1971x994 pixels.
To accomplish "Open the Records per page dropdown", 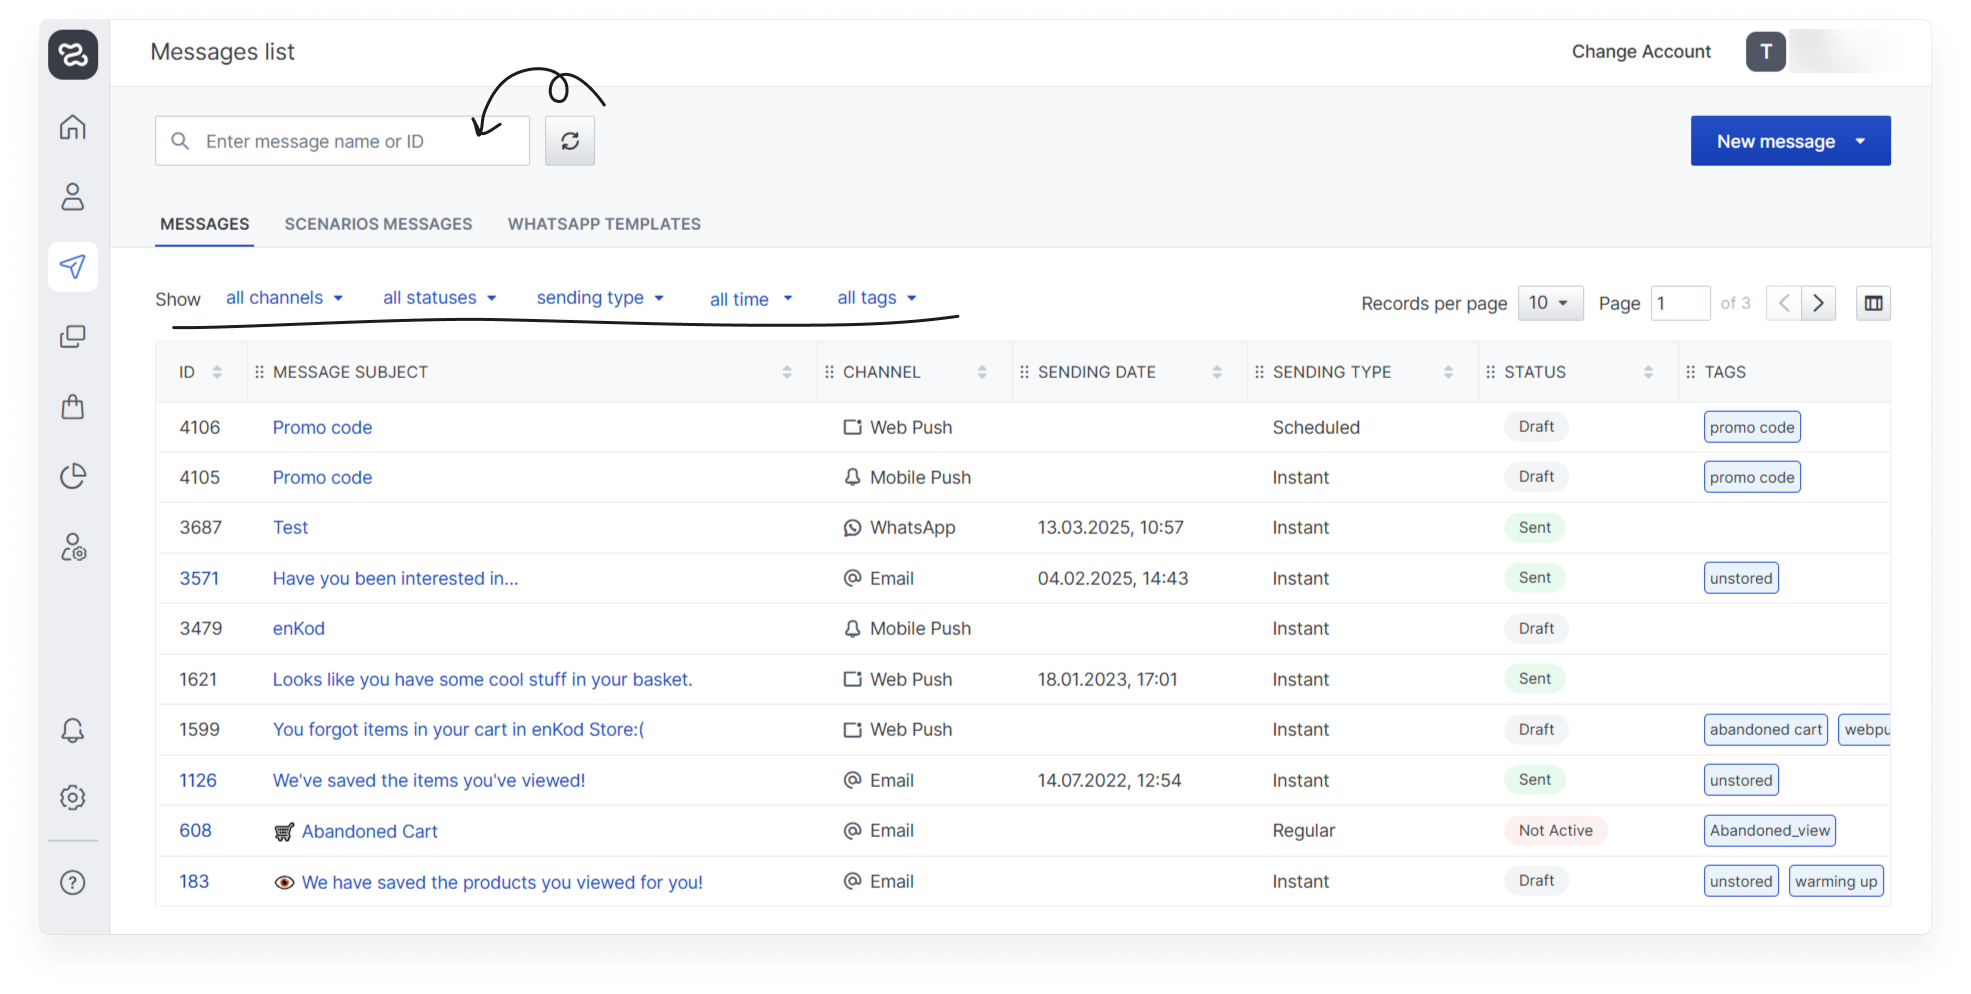I will (x=1549, y=303).
